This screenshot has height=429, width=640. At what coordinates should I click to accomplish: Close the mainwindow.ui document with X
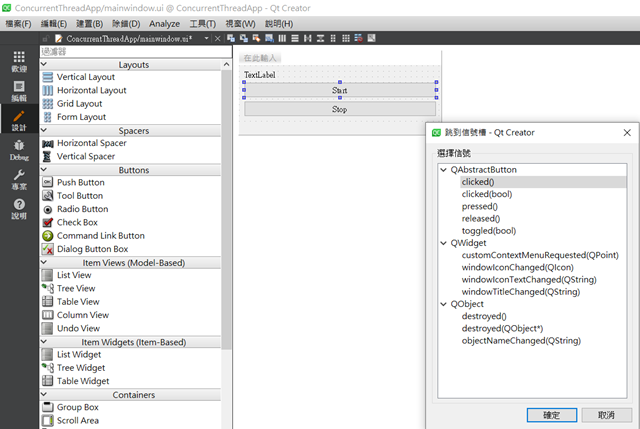[218, 38]
